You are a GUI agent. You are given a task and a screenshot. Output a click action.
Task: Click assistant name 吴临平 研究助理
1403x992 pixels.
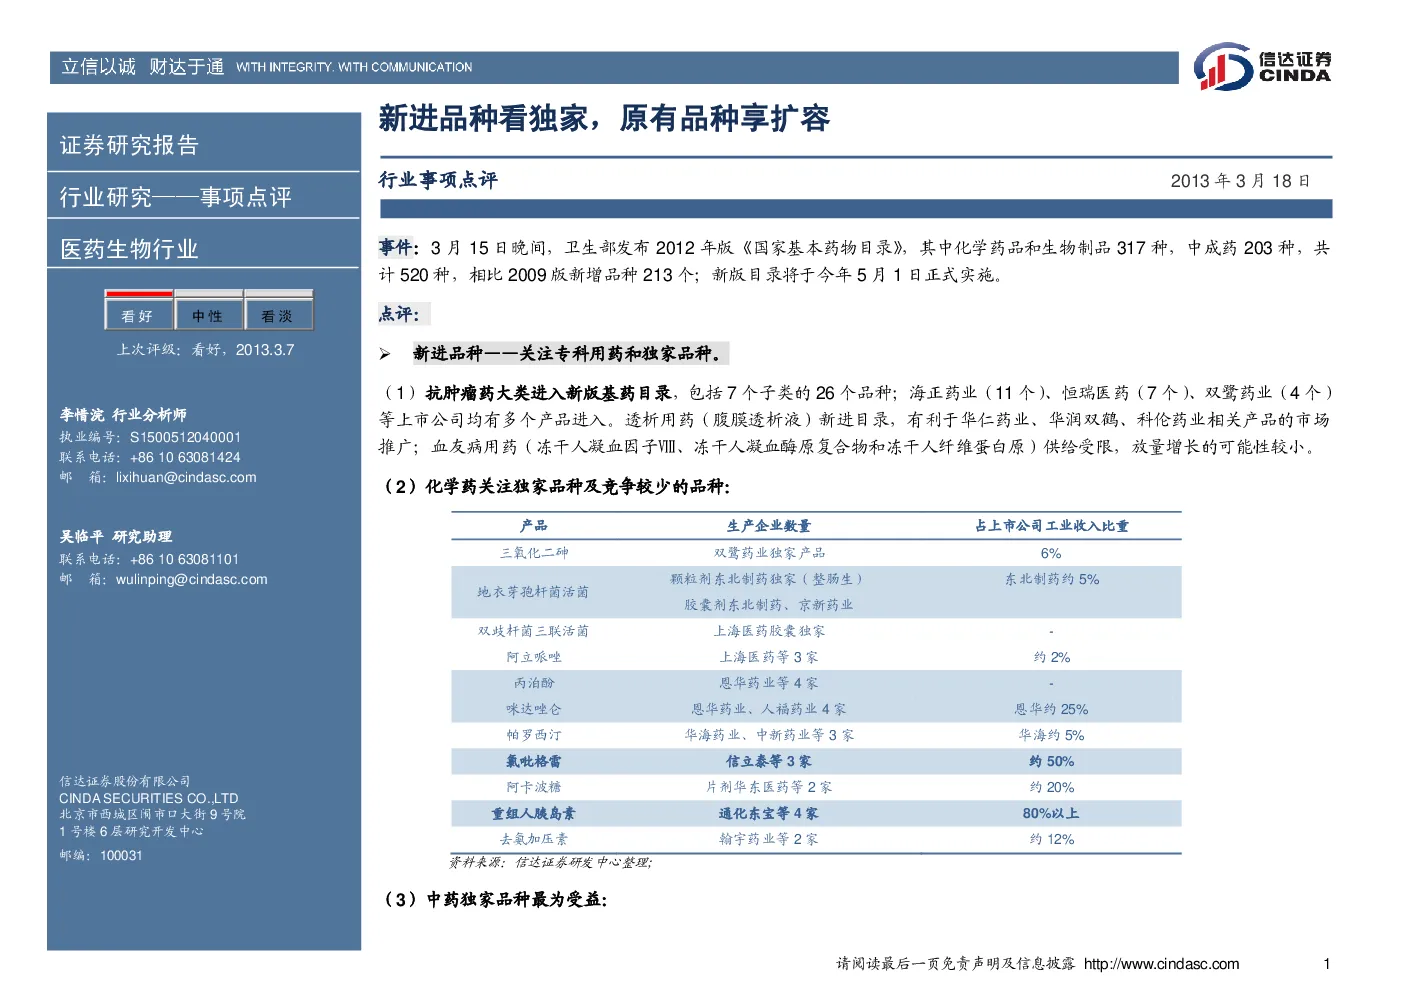pos(116,537)
